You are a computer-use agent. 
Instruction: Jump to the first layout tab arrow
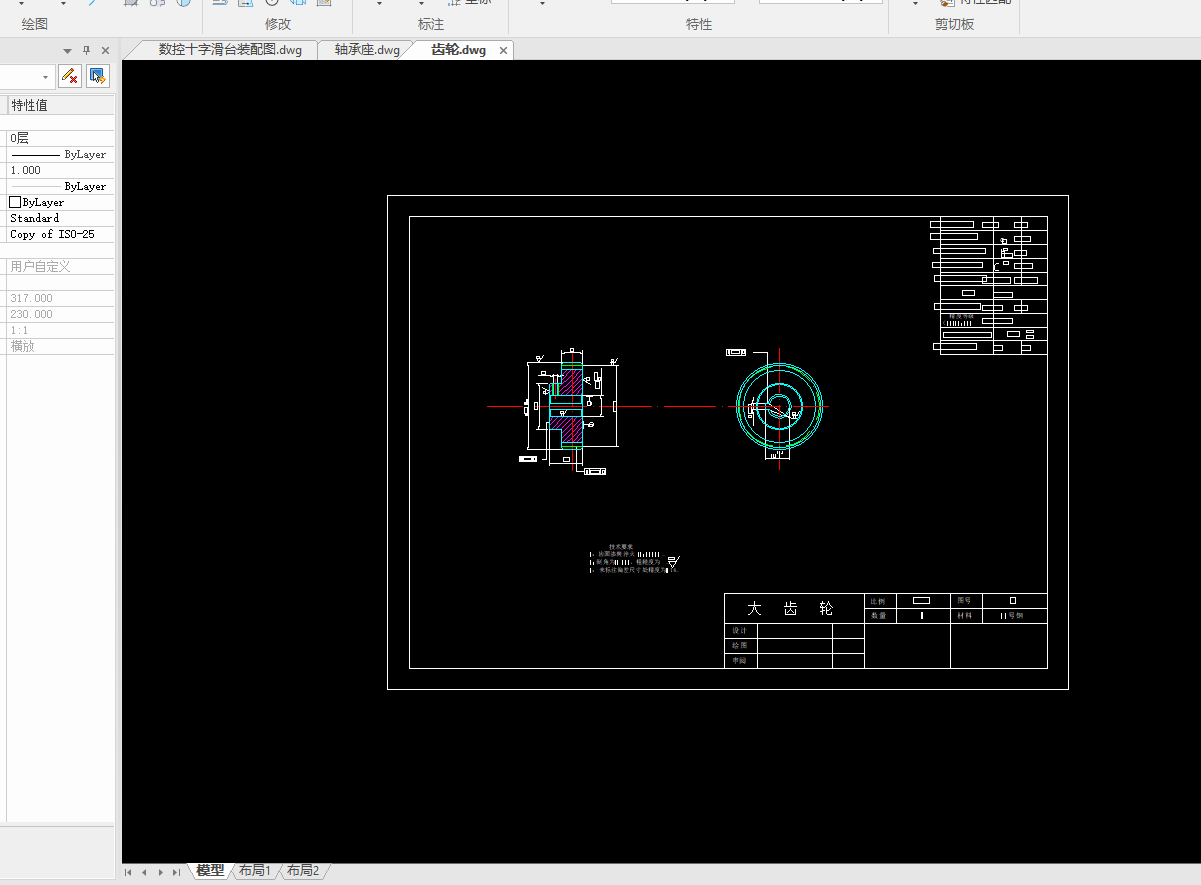click(129, 872)
